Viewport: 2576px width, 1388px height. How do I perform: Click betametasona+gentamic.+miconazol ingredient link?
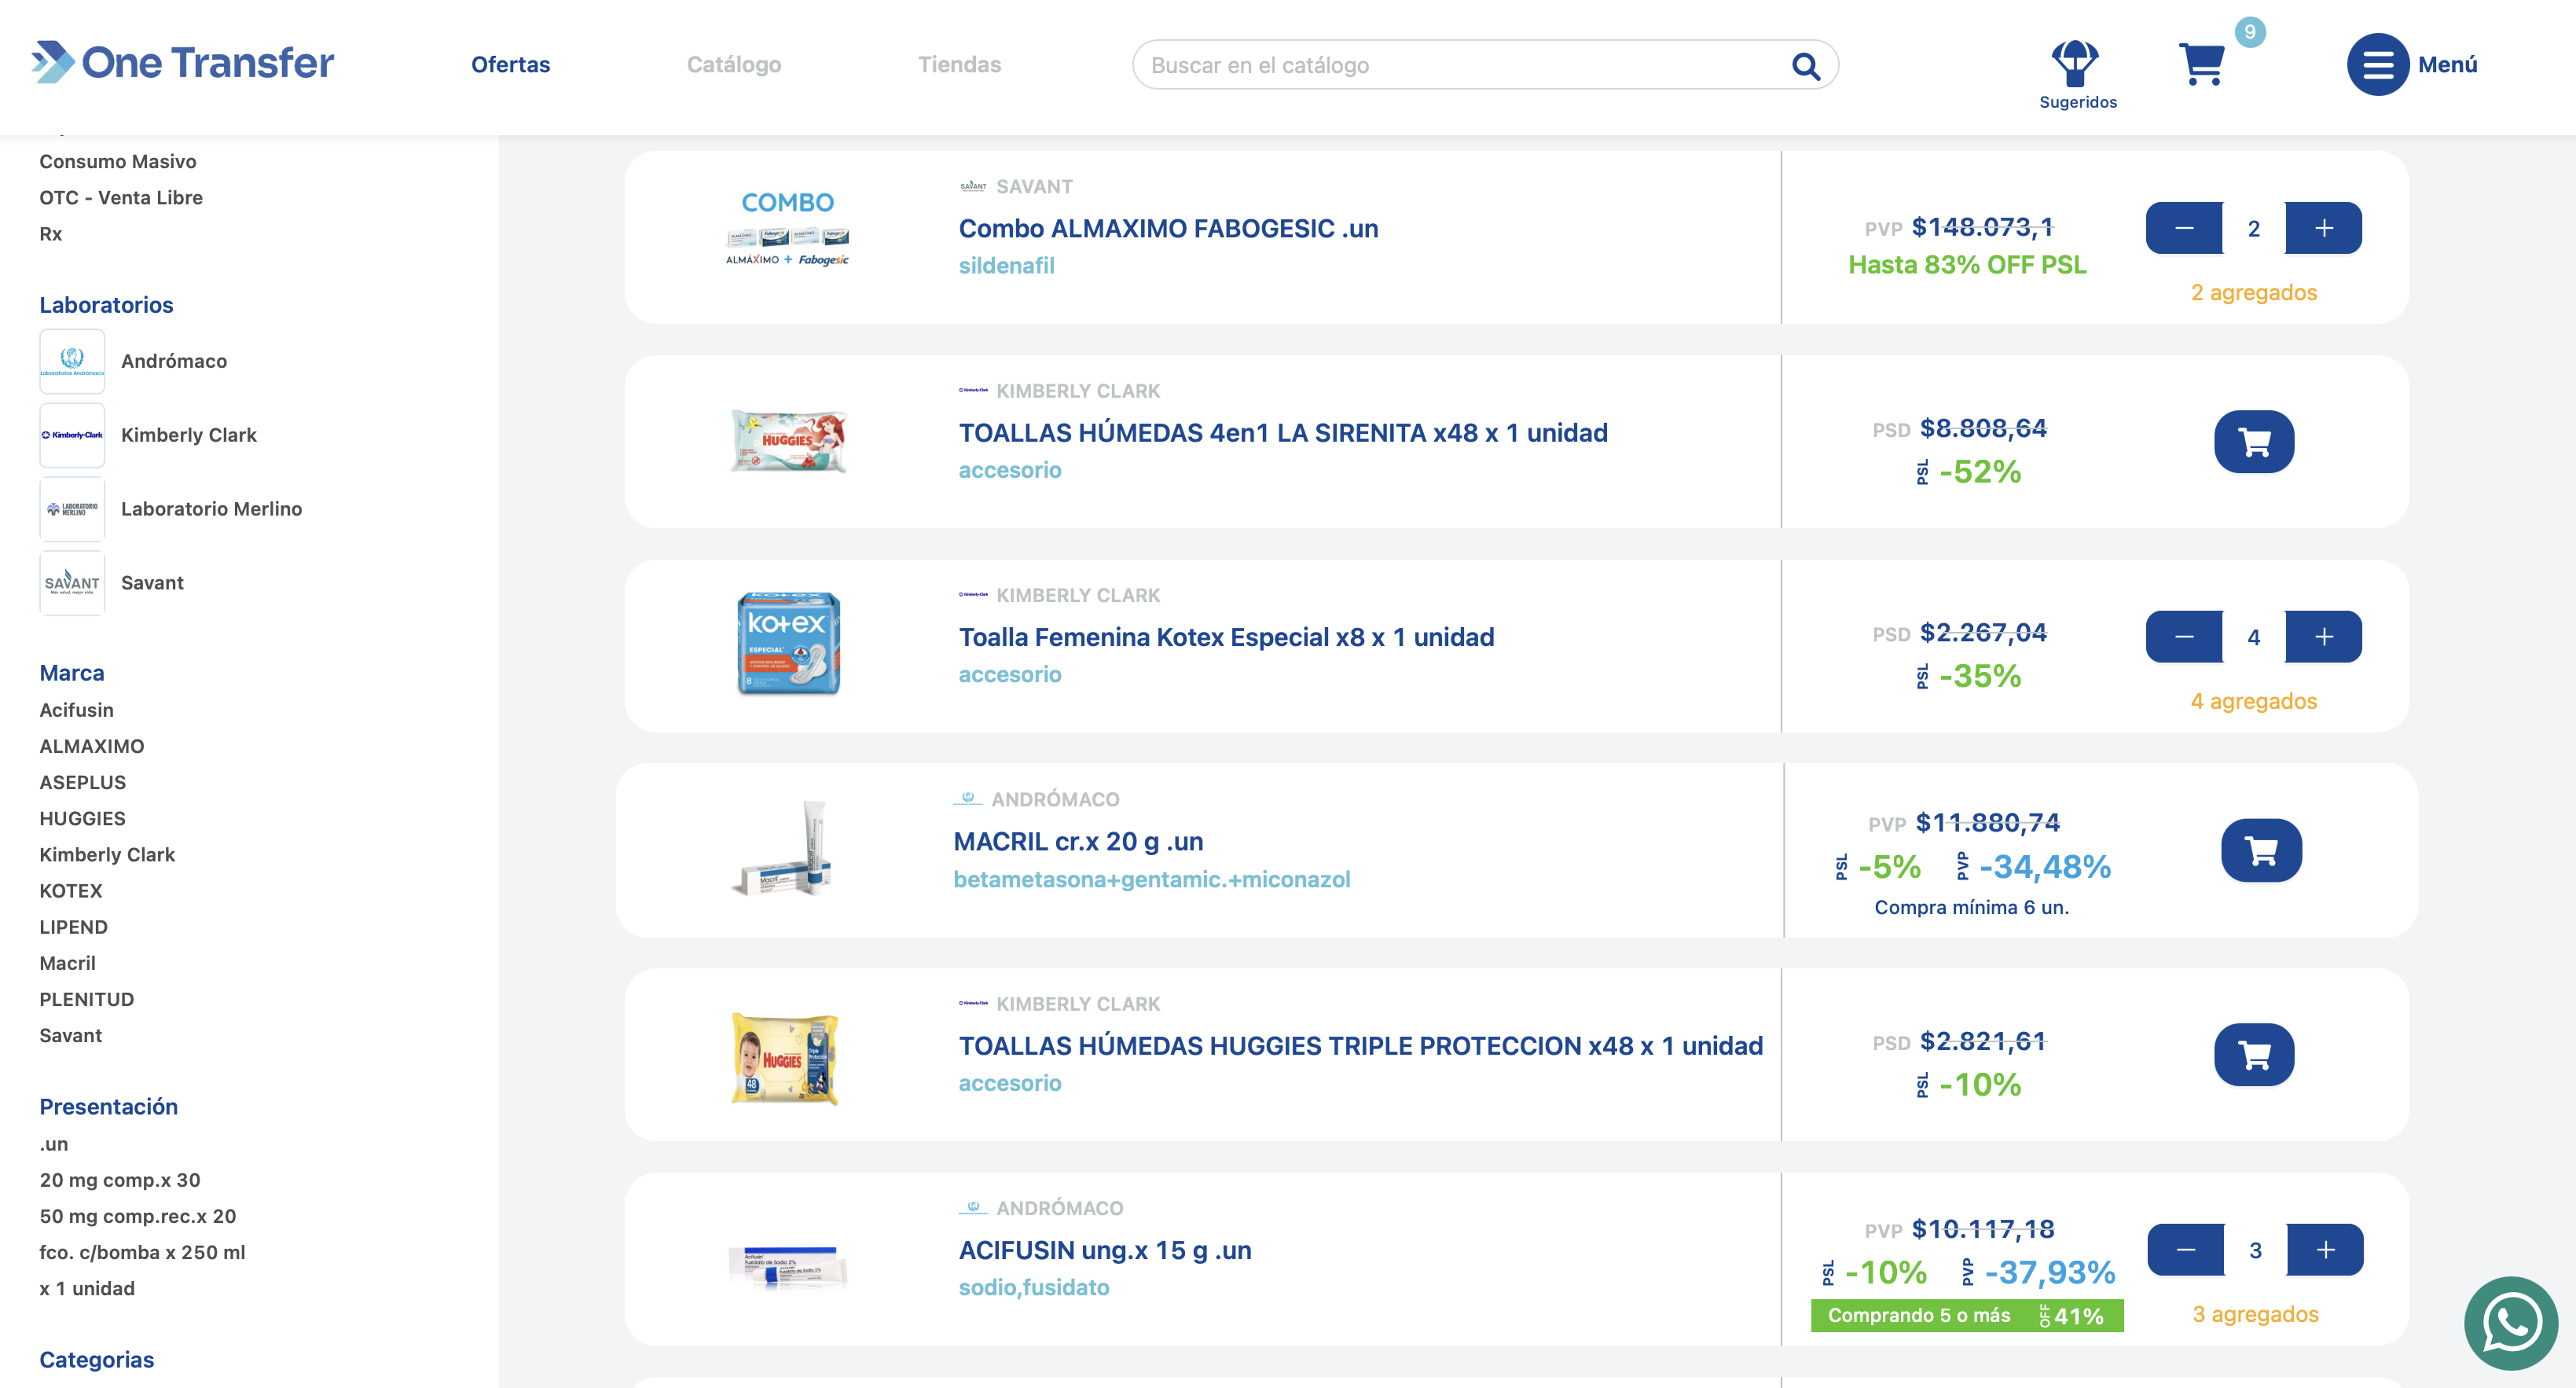1151,879
